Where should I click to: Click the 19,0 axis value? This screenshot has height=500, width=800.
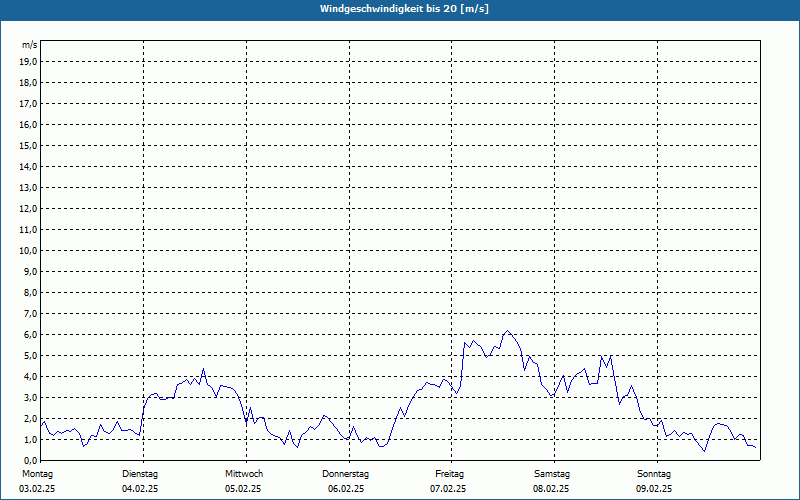tap(29, 62)
